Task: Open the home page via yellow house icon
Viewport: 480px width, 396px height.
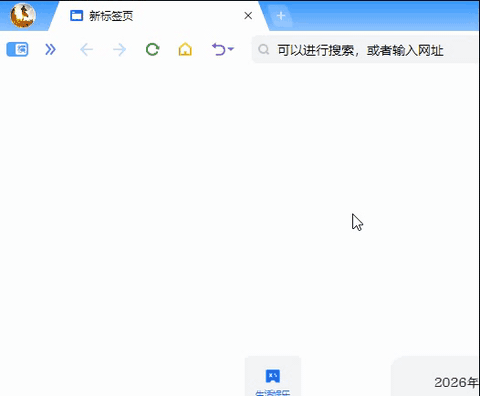Action: click(185, 50)
